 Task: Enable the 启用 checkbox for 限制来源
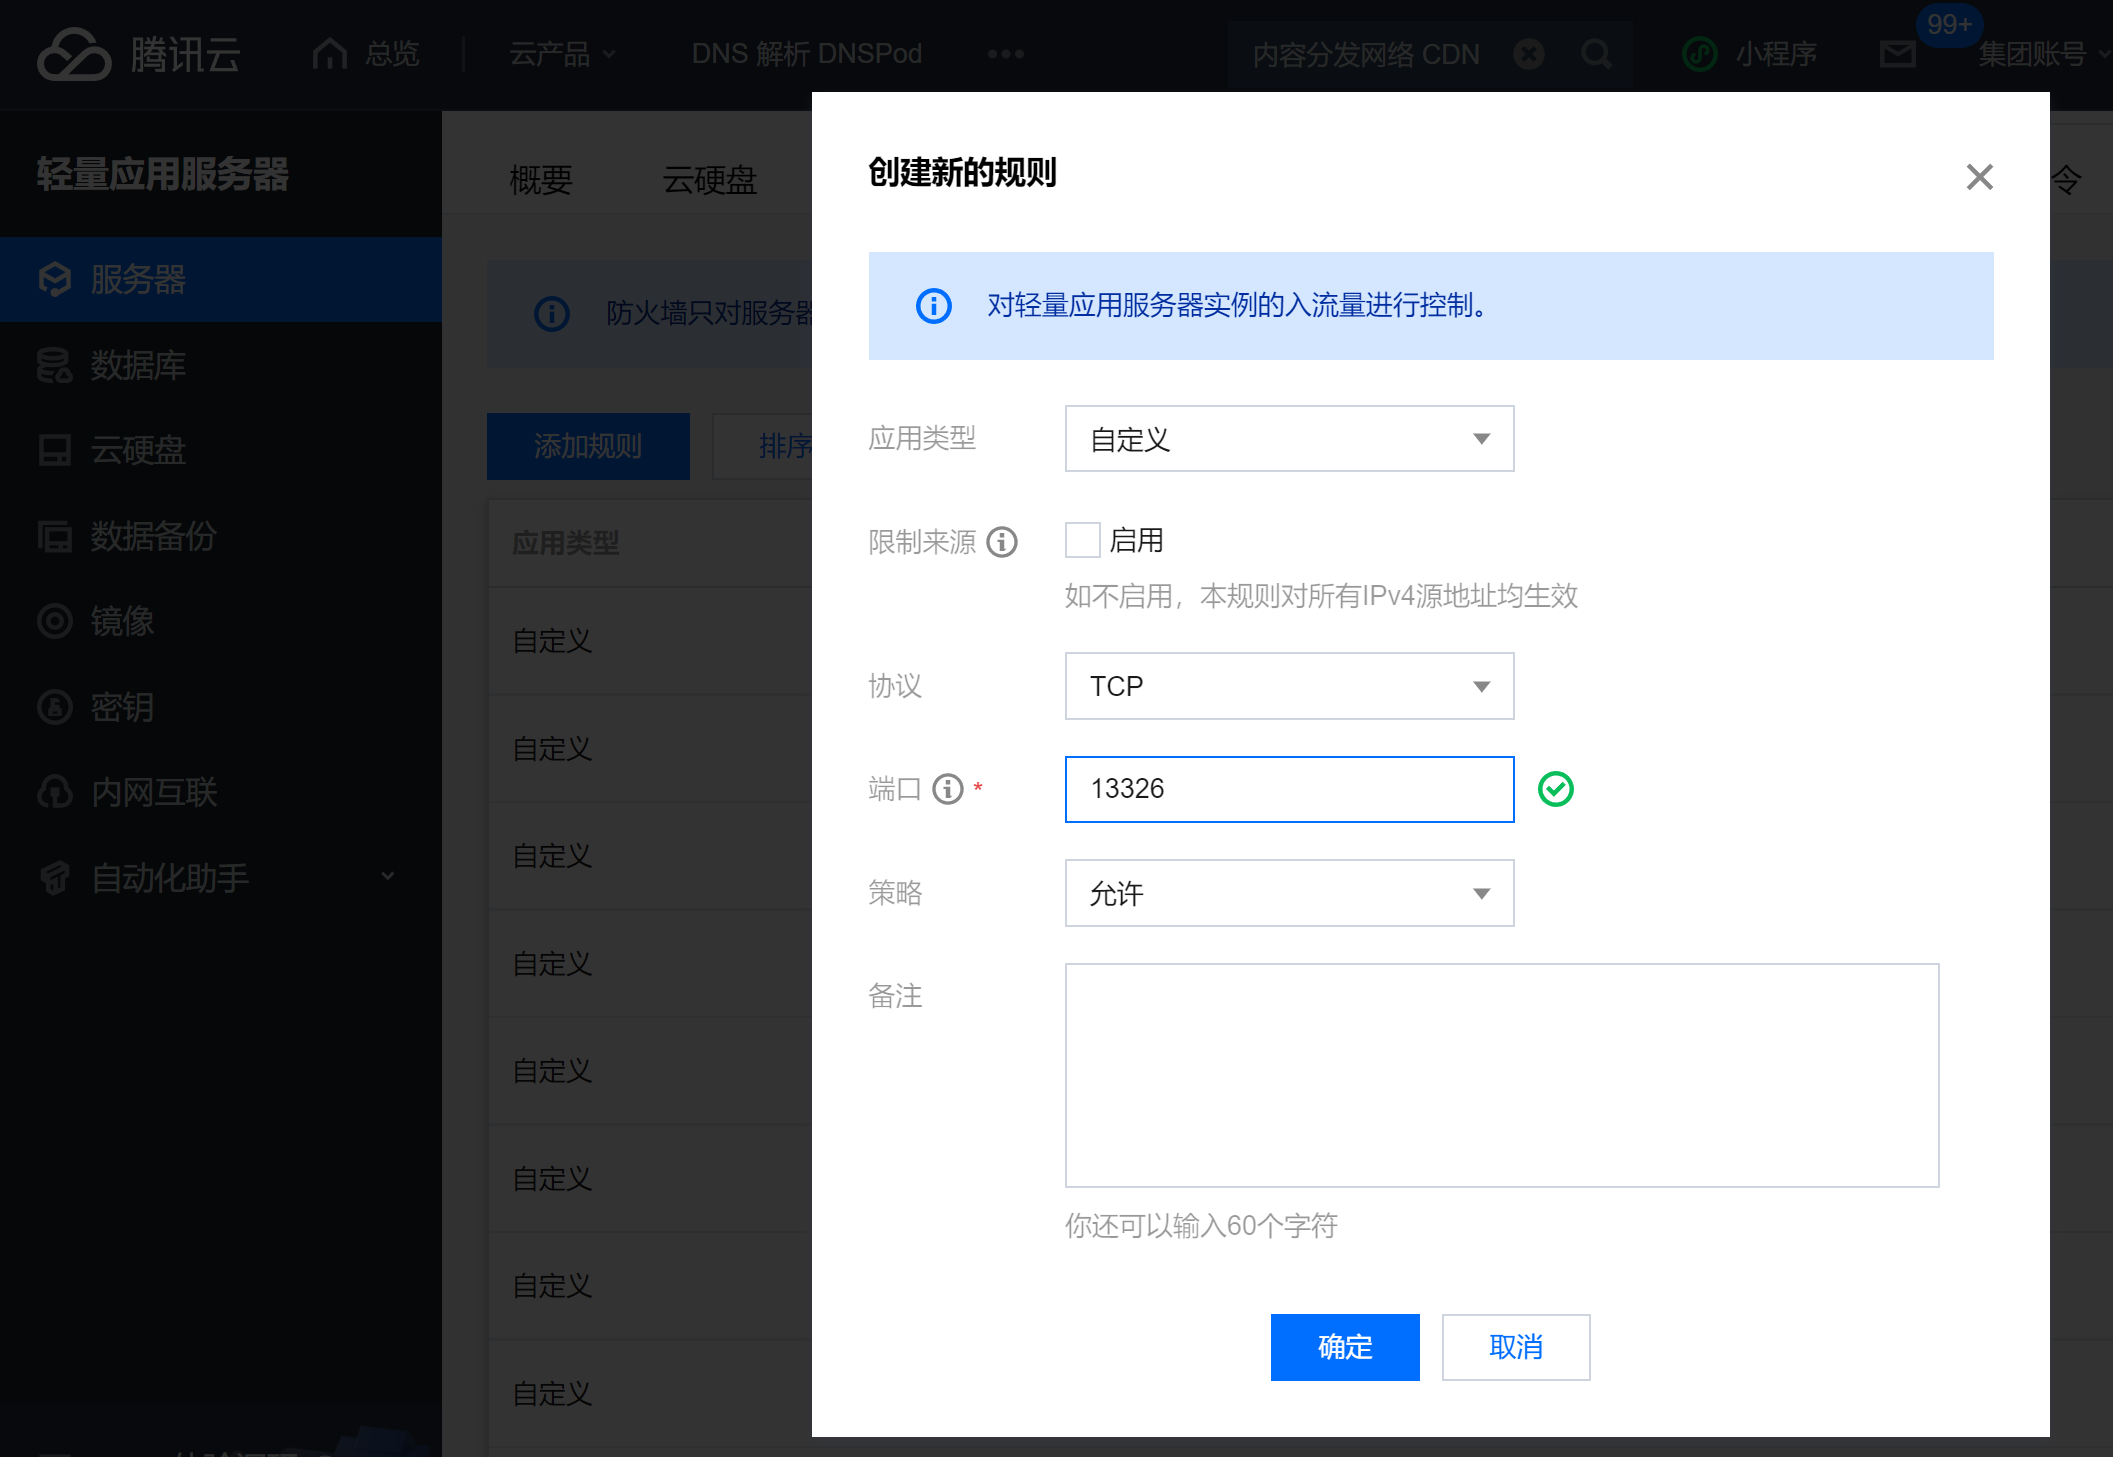[x=1082, y=539]
